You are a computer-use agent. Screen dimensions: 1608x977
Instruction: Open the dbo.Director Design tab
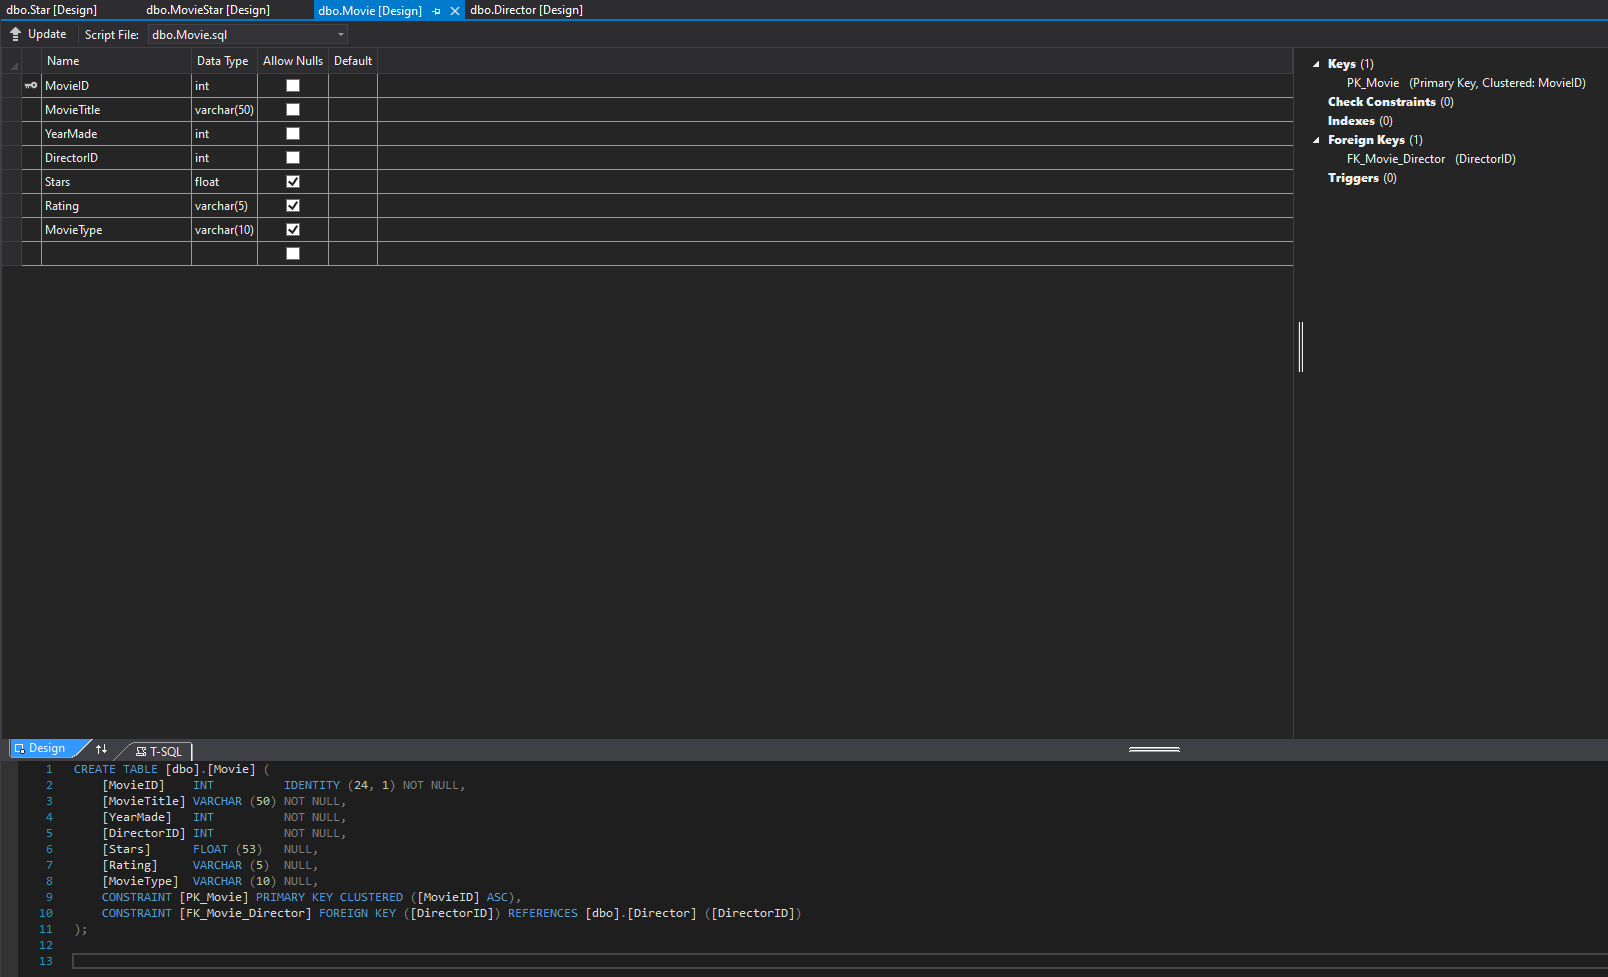(525, 10)
